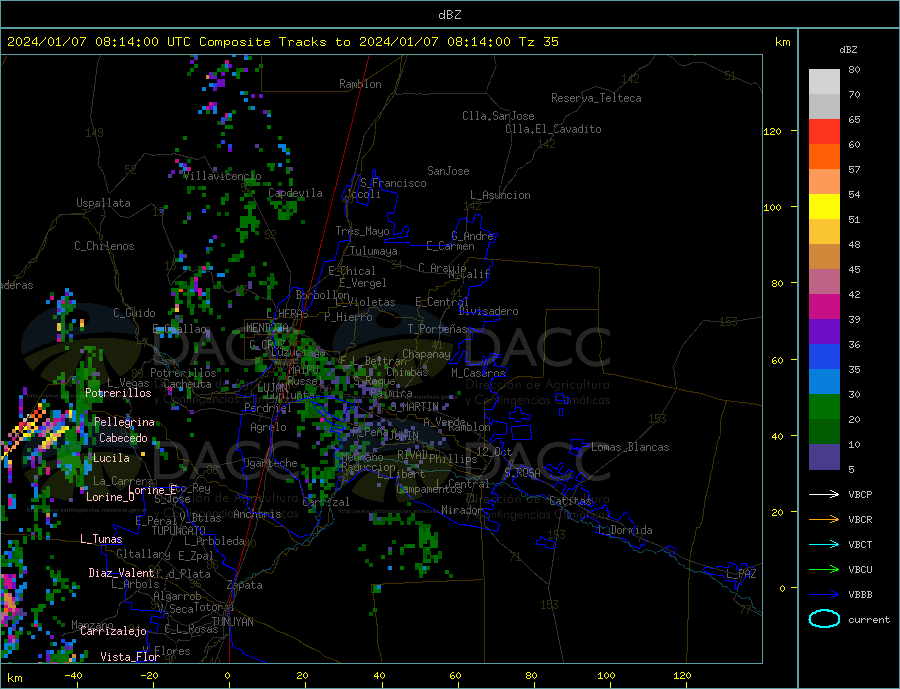Click the MENDOZA city label

pos(267,328)
